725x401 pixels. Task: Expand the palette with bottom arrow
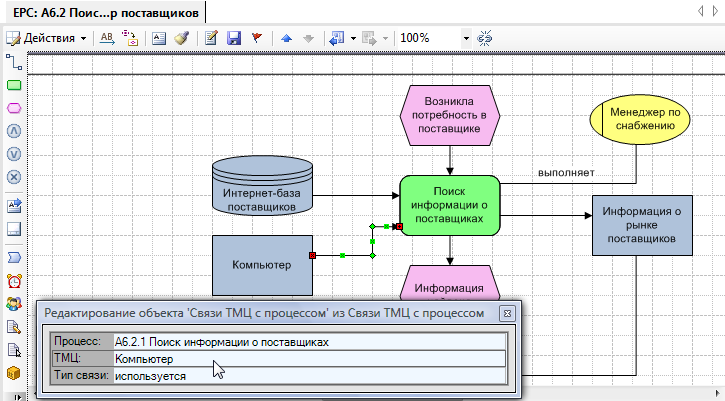(x=18, y=397)
